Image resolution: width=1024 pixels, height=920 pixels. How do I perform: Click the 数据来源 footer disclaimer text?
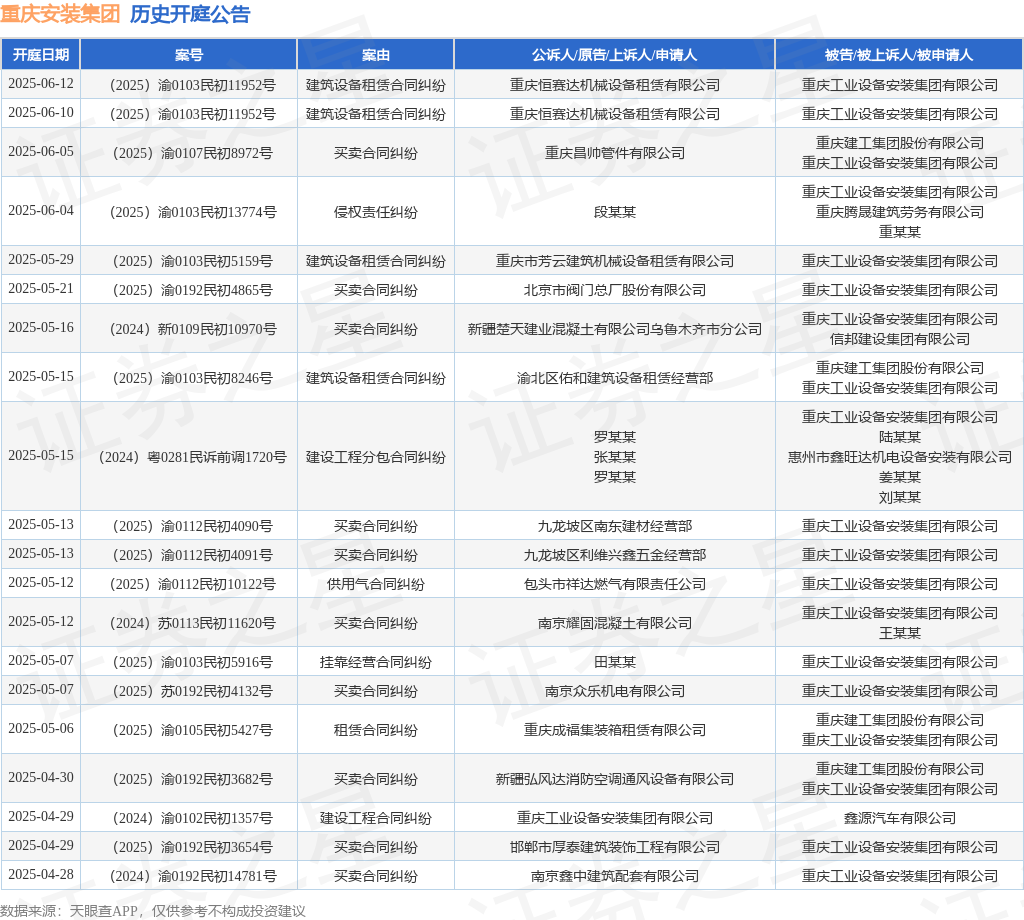click(x=153, y=910)
